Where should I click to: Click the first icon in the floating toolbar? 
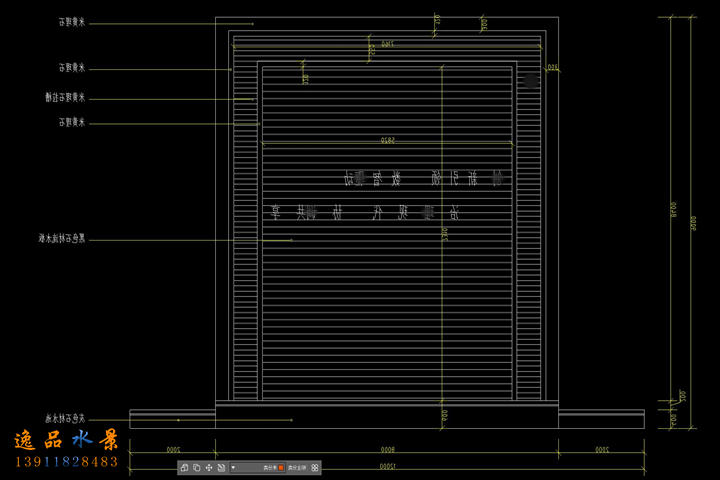coord(185,467)
